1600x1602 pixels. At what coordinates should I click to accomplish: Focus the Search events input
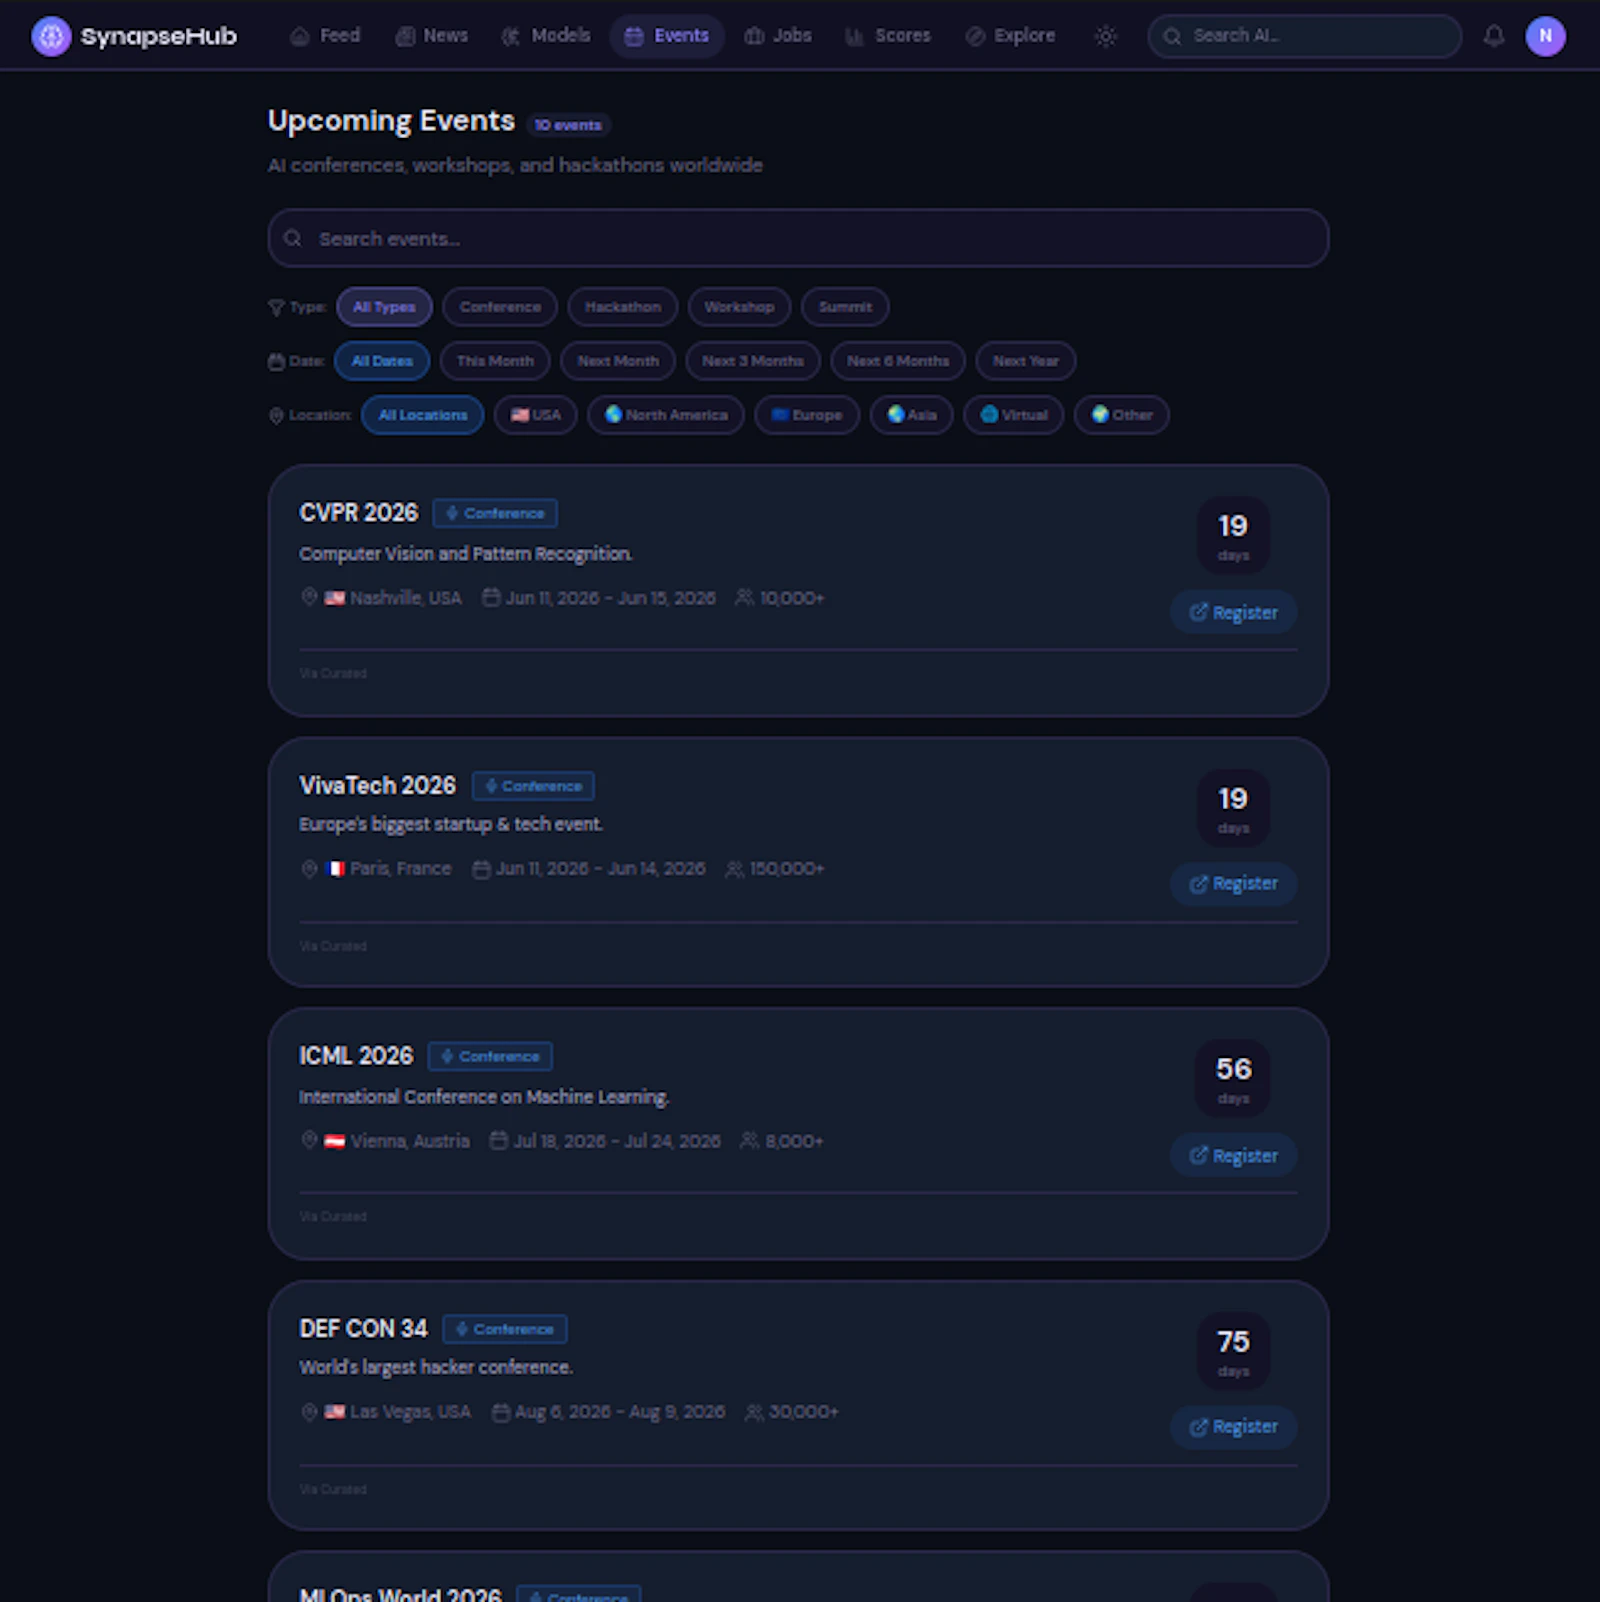[798, 238]
